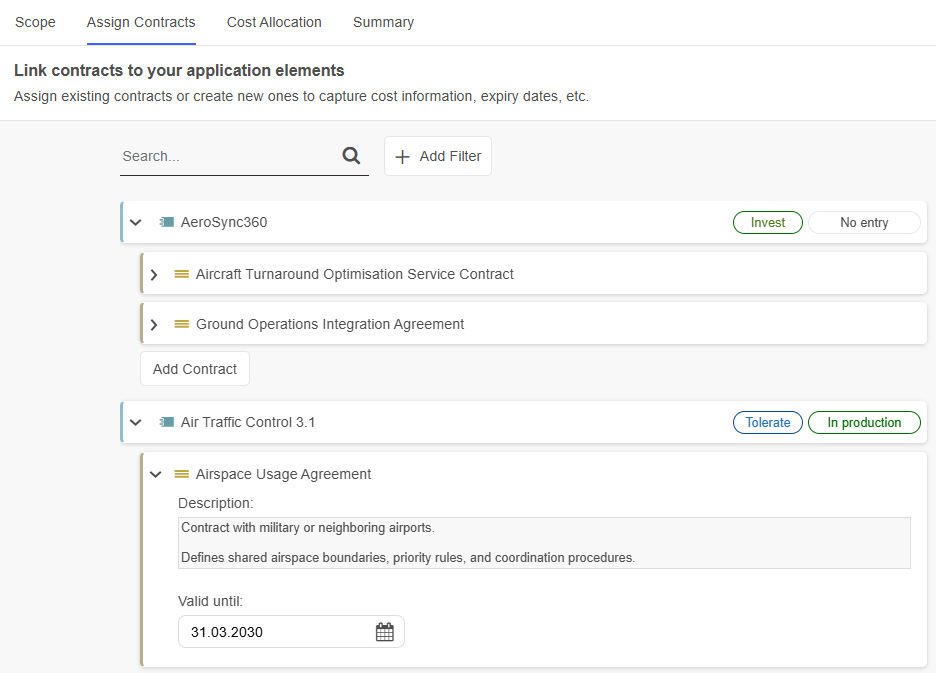Go to the Summary tab
The width and height of the screenshot is (936, 673).
(383, 22)
